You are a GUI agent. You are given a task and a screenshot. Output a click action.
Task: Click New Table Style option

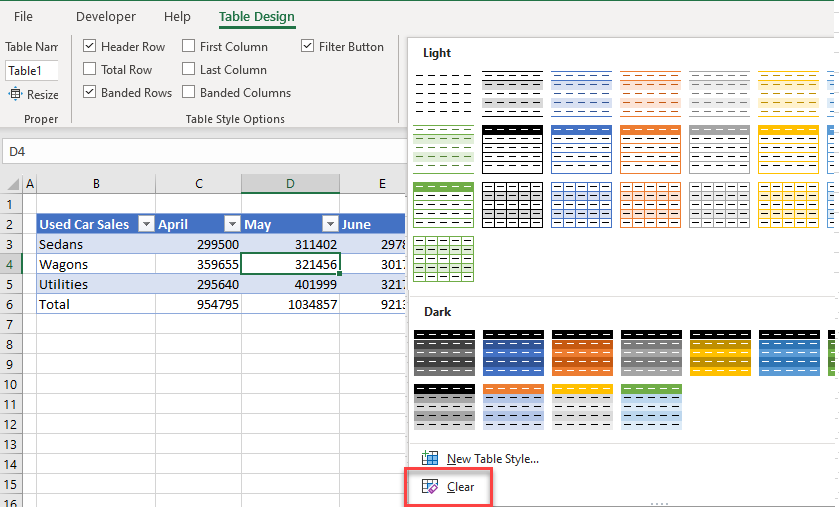coord(492,459)
